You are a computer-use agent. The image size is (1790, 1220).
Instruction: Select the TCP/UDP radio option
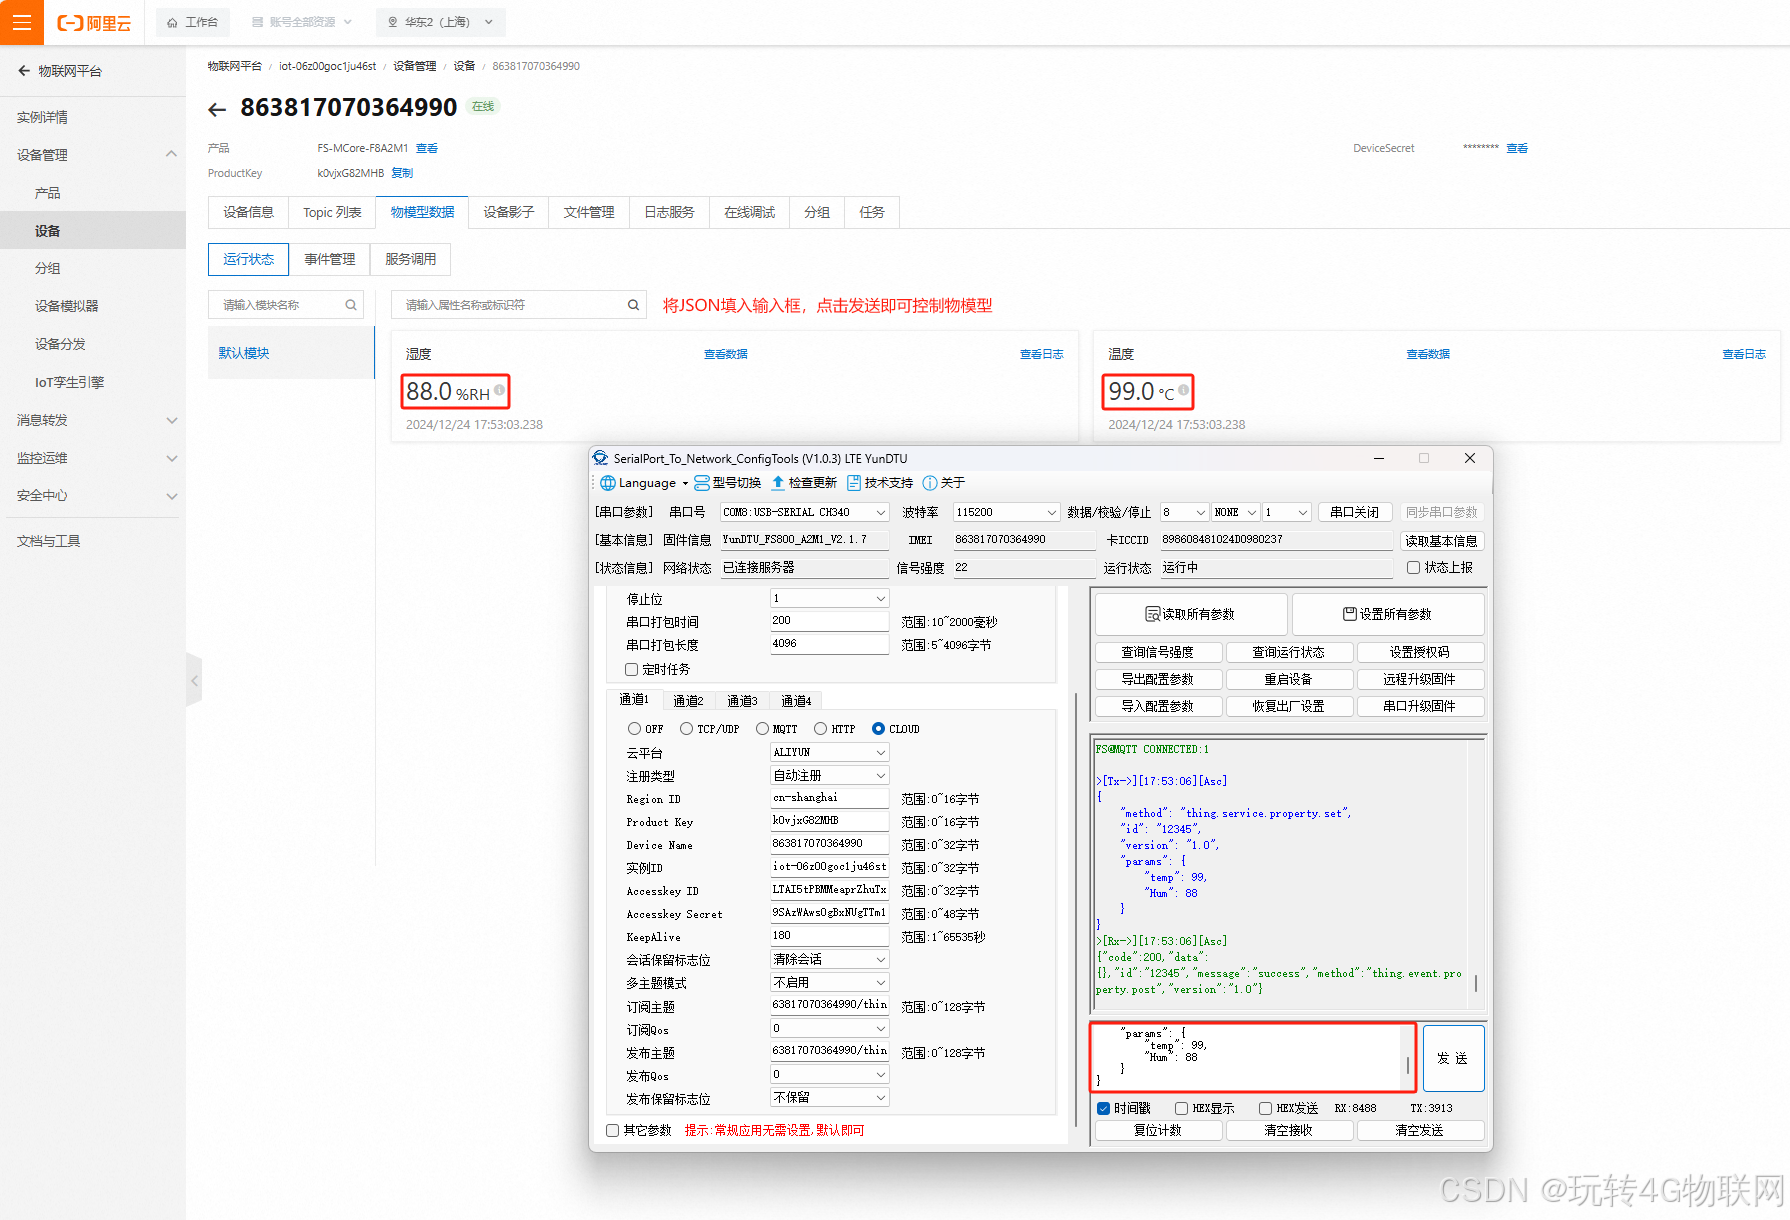tap(686, 729)
